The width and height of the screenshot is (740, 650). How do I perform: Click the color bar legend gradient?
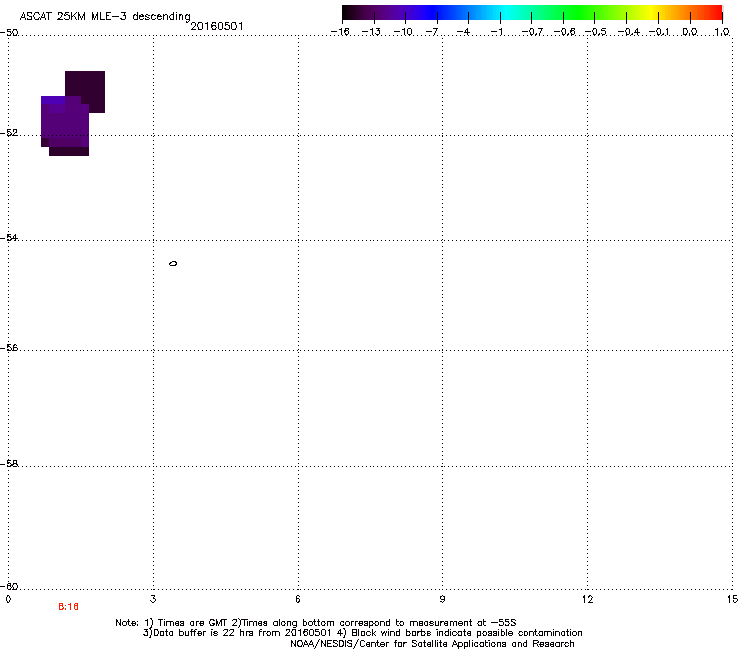point(532,13)
